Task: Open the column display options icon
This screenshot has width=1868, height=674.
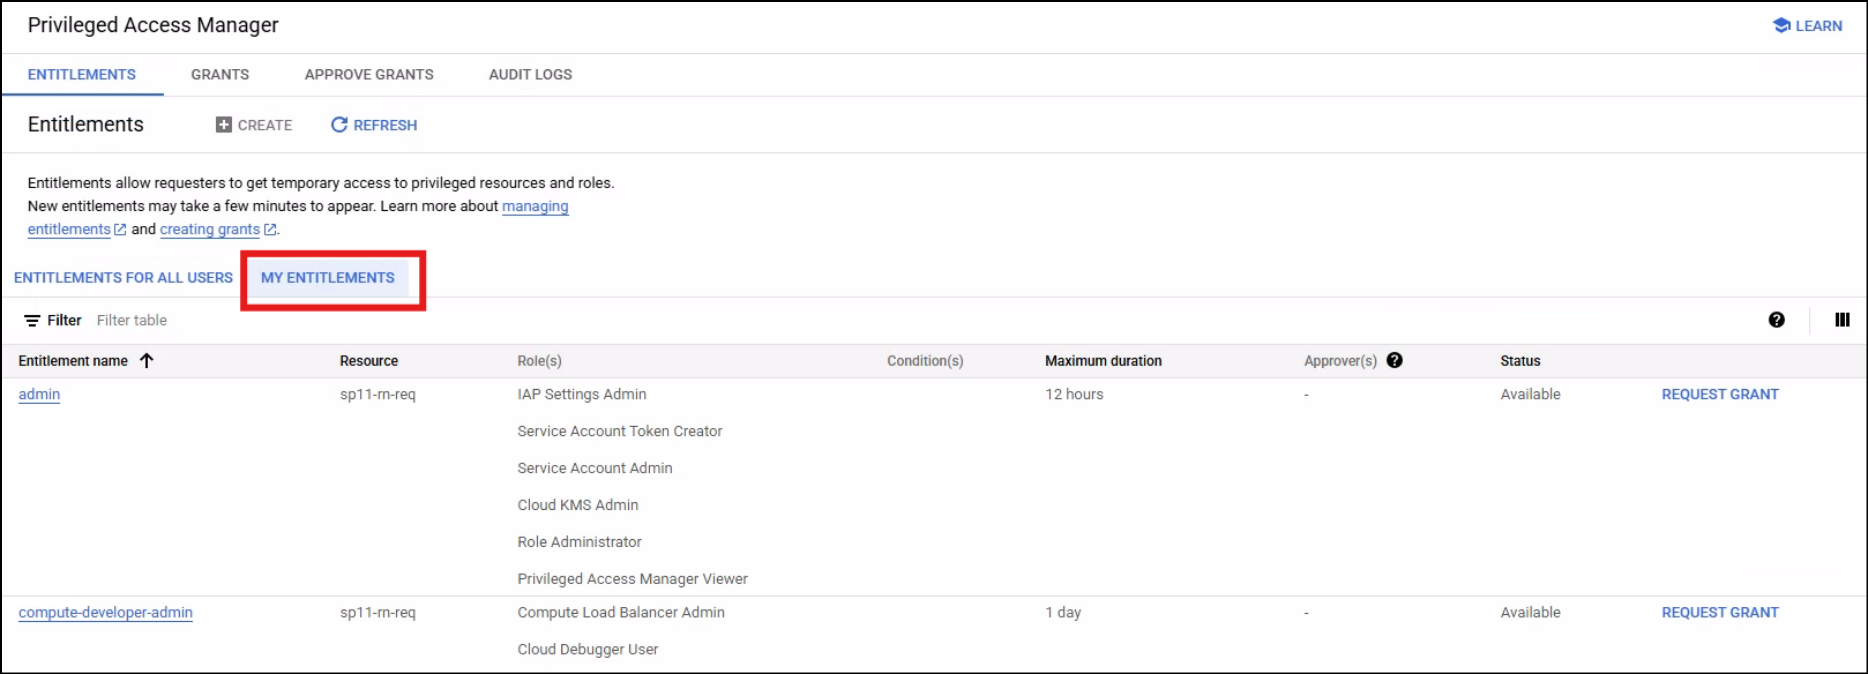Action: [1842, 320]
